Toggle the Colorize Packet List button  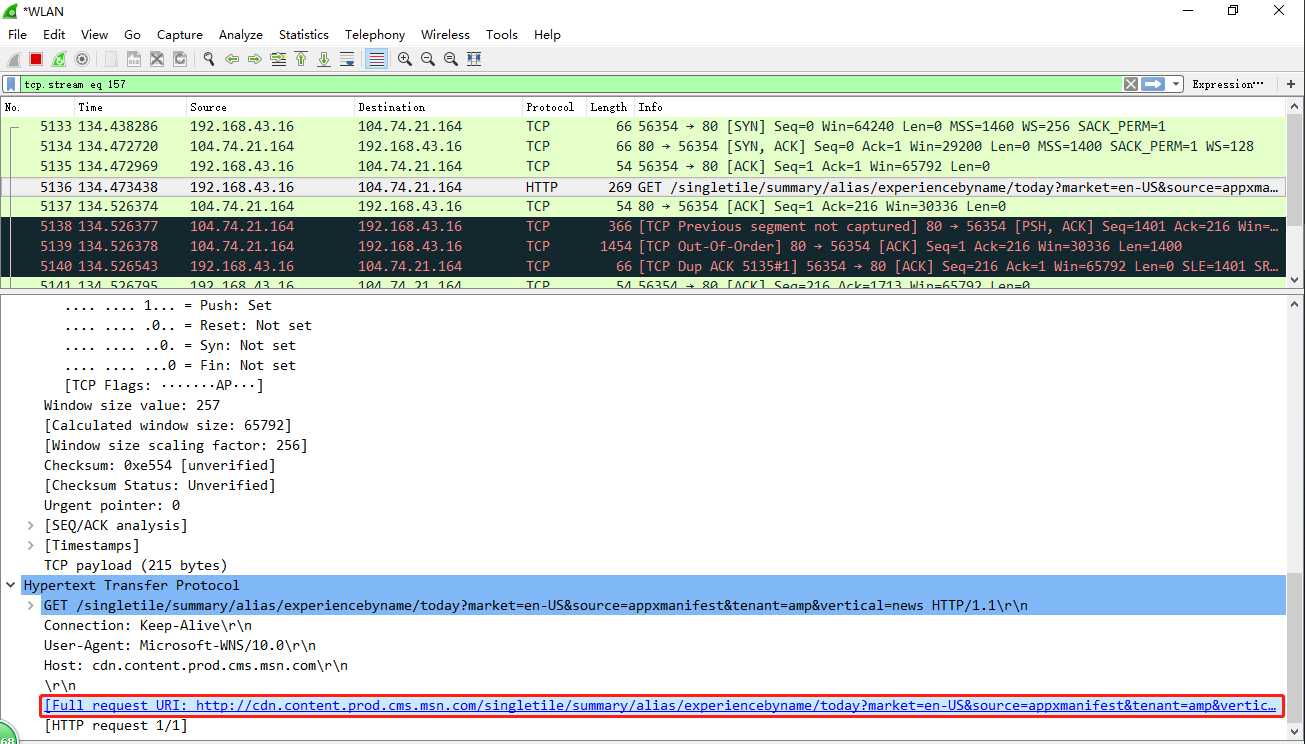(376, 59)
